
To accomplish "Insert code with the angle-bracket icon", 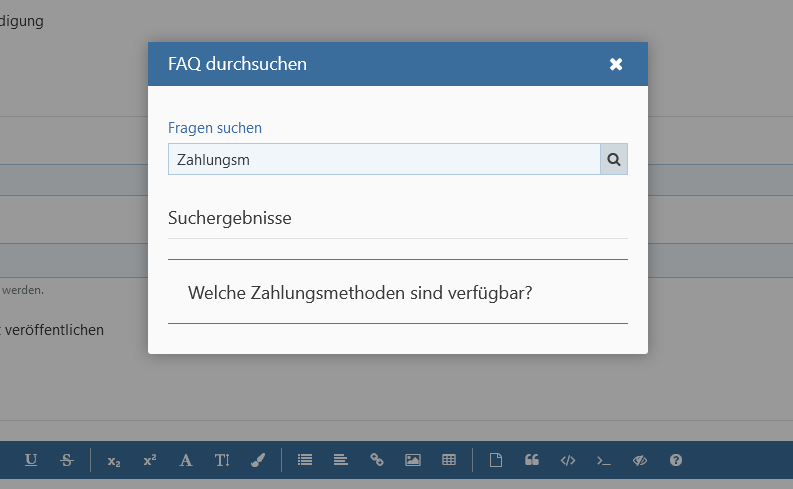I will 568,460.
